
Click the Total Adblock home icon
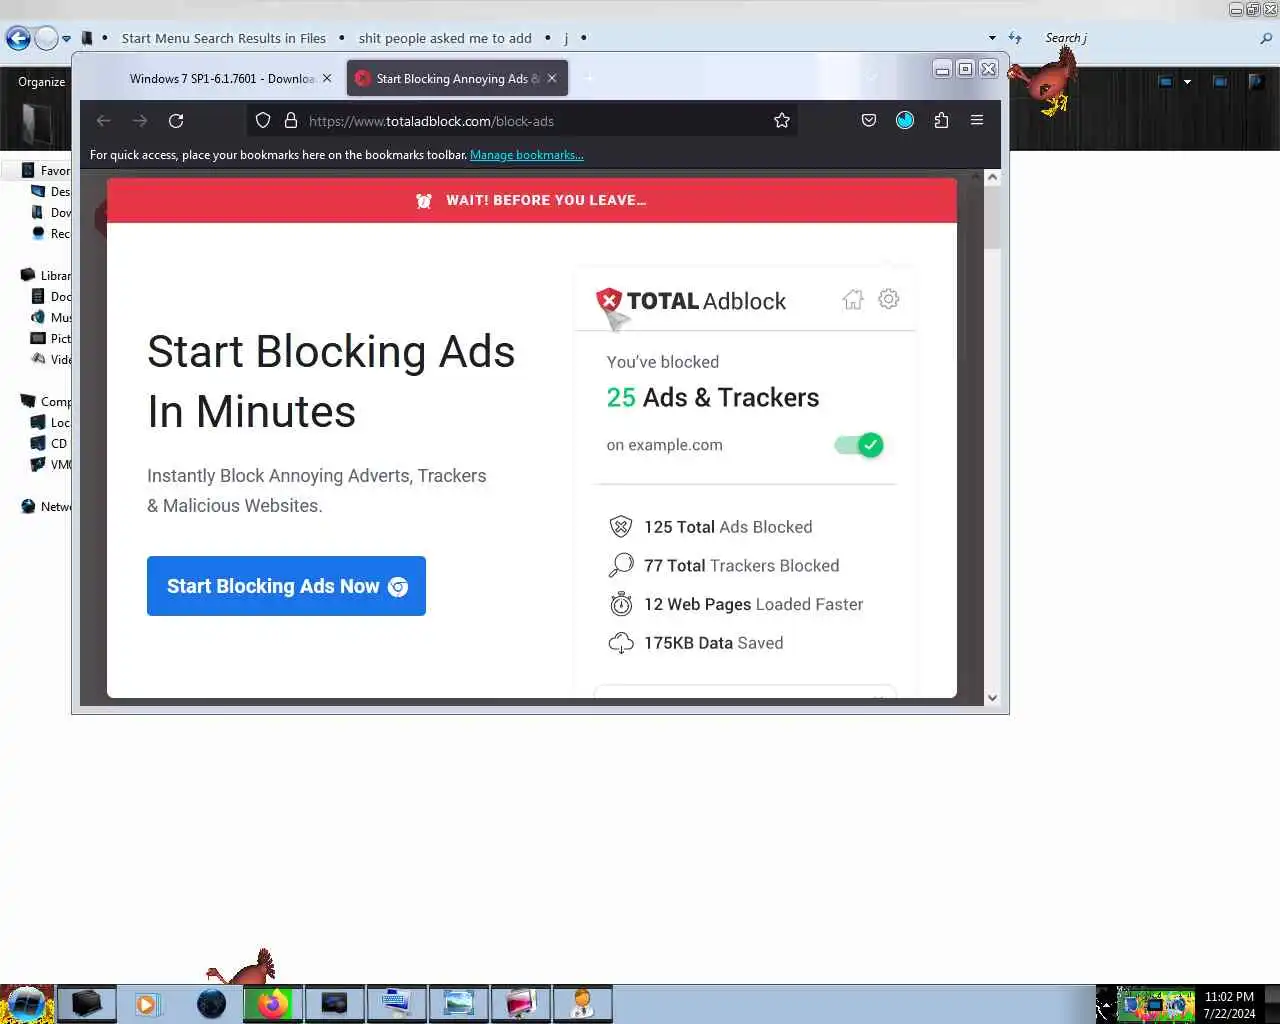[x=853, y=299]
